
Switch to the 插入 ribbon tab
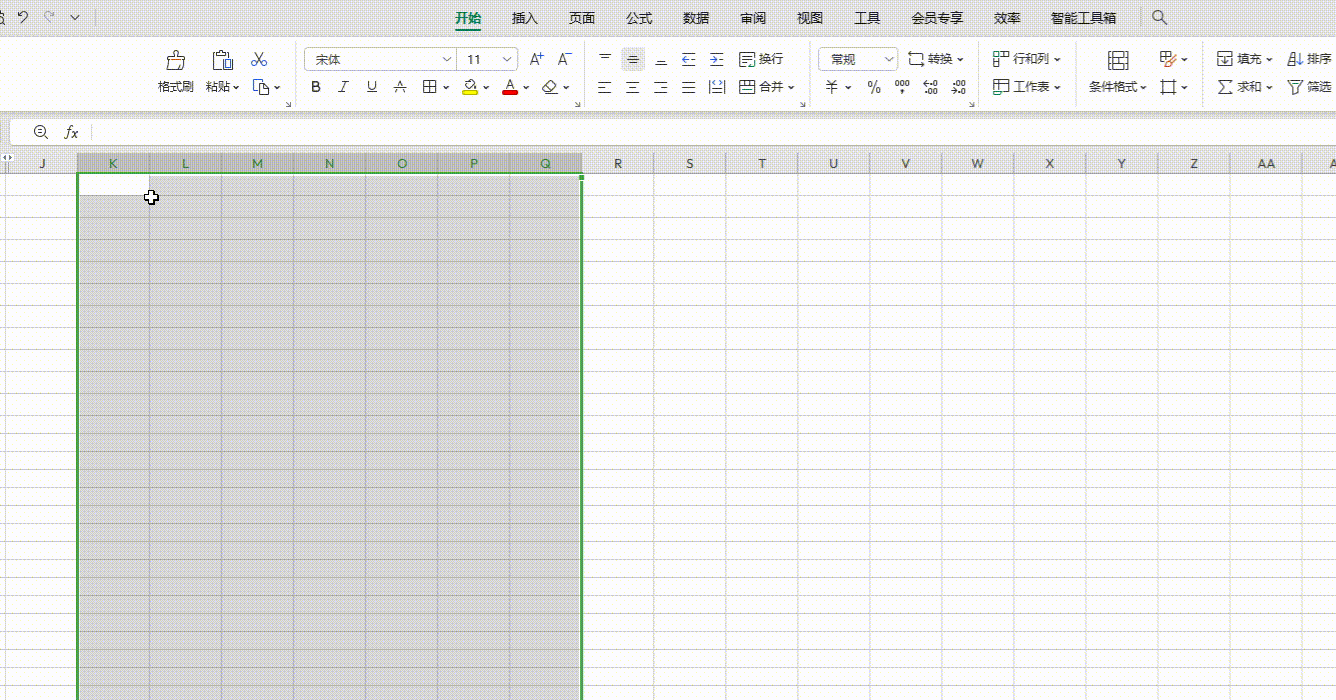pos(525,18)
